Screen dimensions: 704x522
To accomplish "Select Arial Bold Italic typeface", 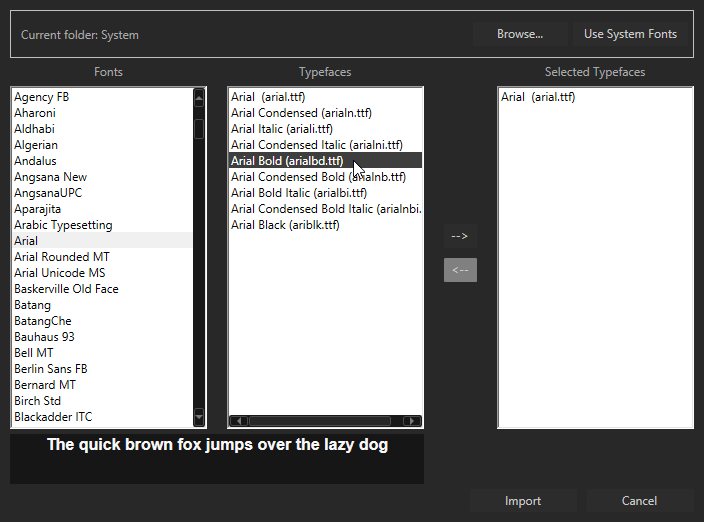I will point(298,193).
